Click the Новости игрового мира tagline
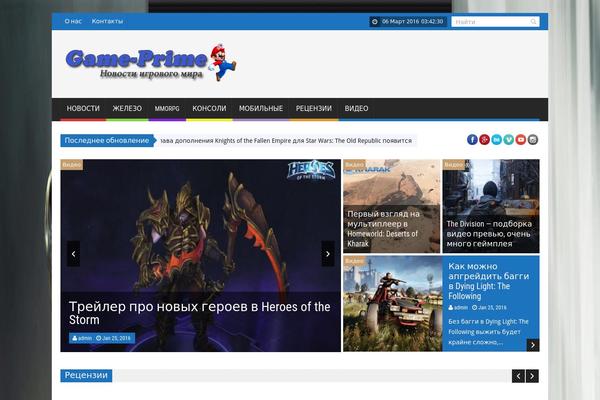 point(151,73)
